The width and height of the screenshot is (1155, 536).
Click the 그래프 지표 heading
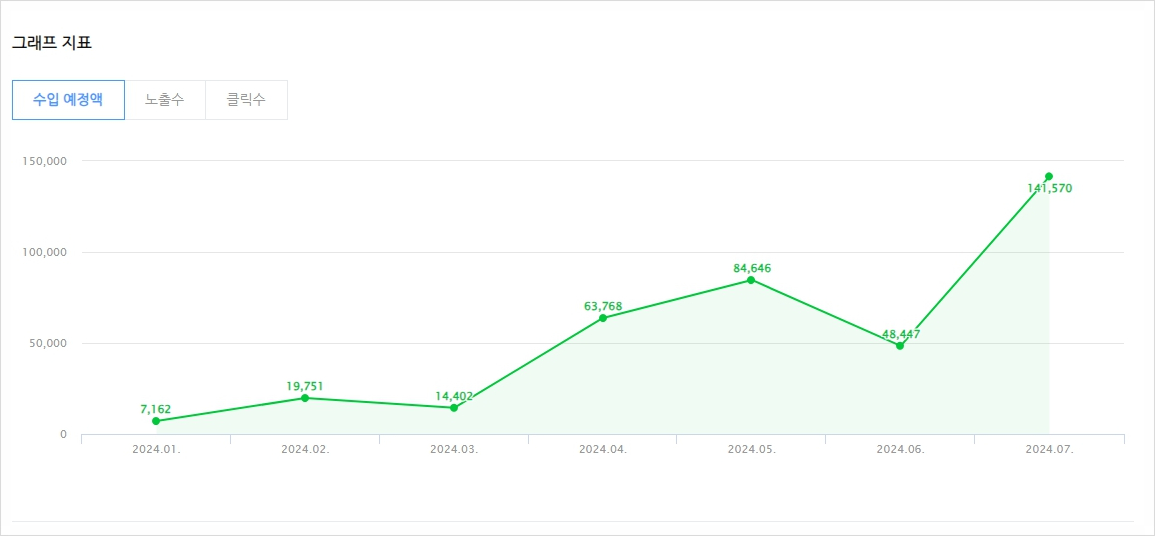[x=52, y=43]
